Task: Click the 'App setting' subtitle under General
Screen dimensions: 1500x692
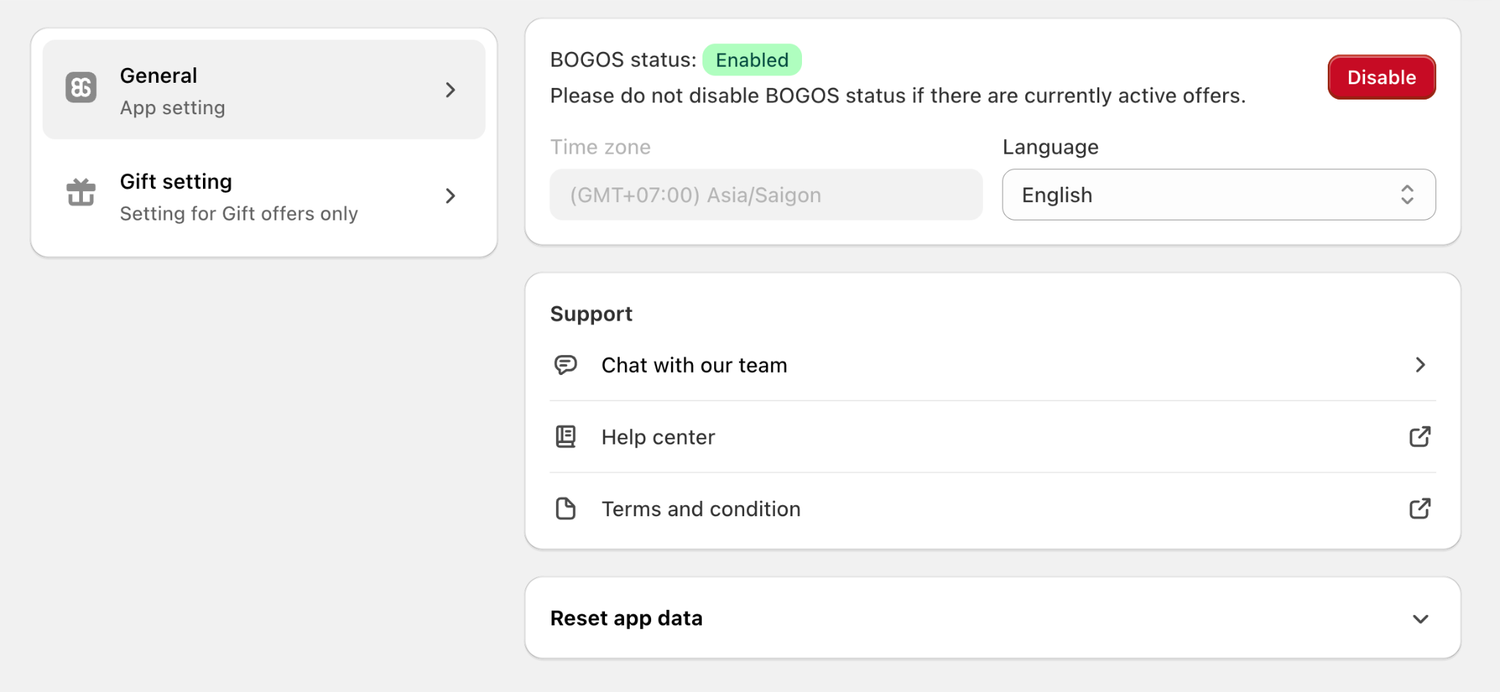Action: coord(172,108)
